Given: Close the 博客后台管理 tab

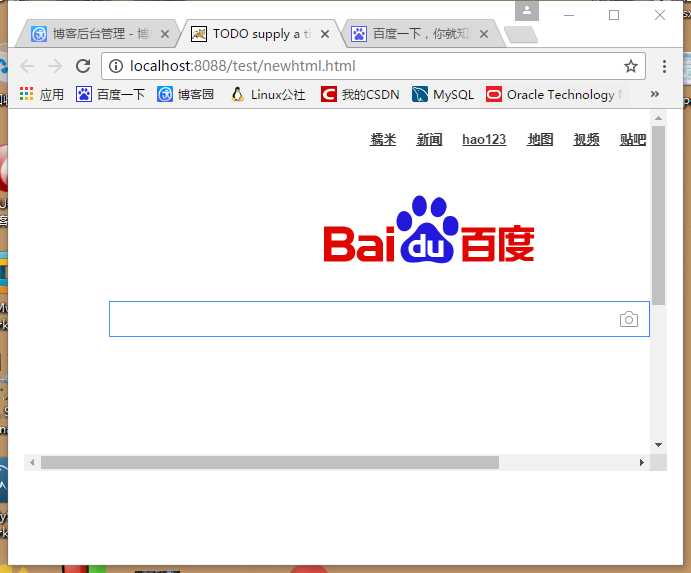Looking at the screenshot, I should click(x=165, y=34).
